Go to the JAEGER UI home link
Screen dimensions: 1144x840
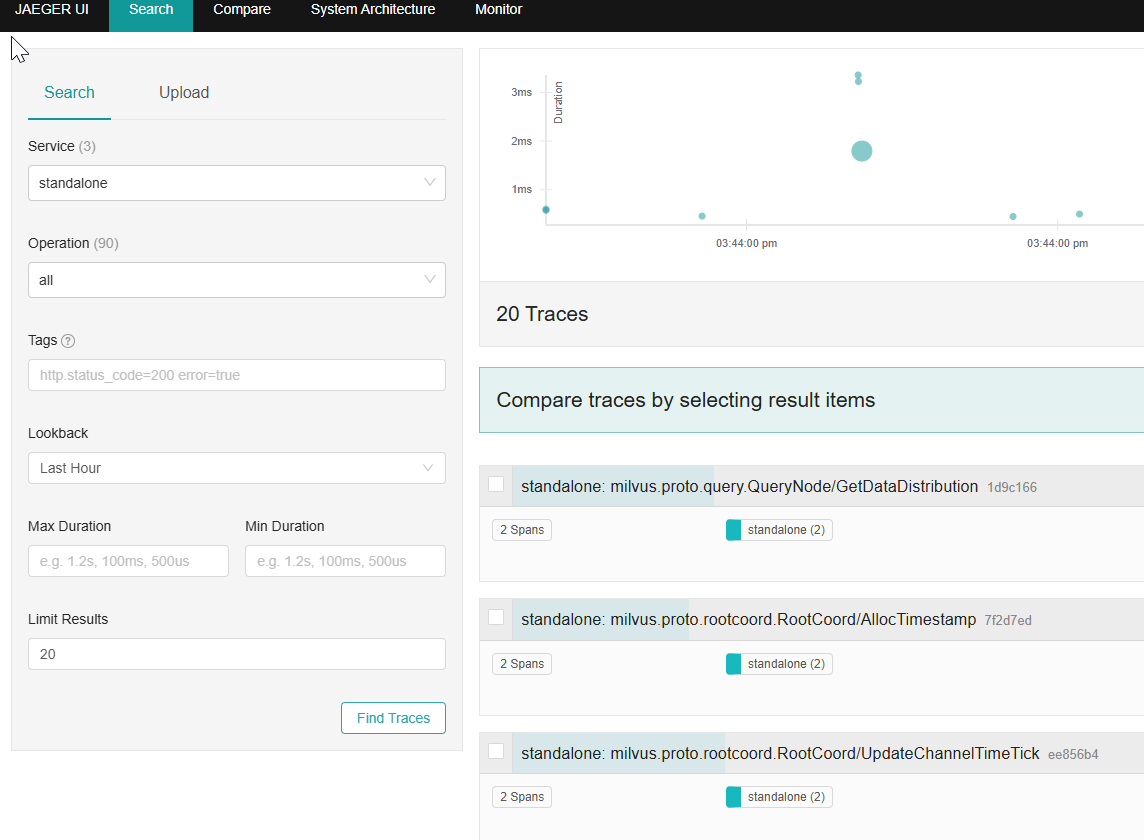tap(52, 9)
